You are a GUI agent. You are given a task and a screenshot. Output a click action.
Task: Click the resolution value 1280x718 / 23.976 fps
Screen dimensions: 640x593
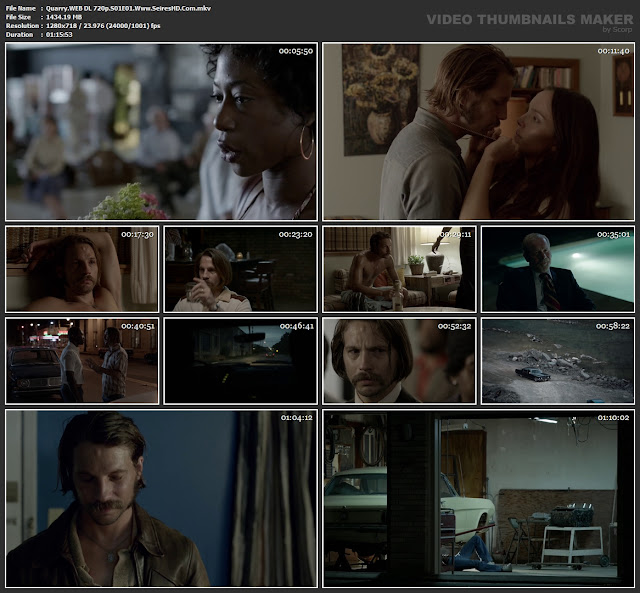coord(103,26)
